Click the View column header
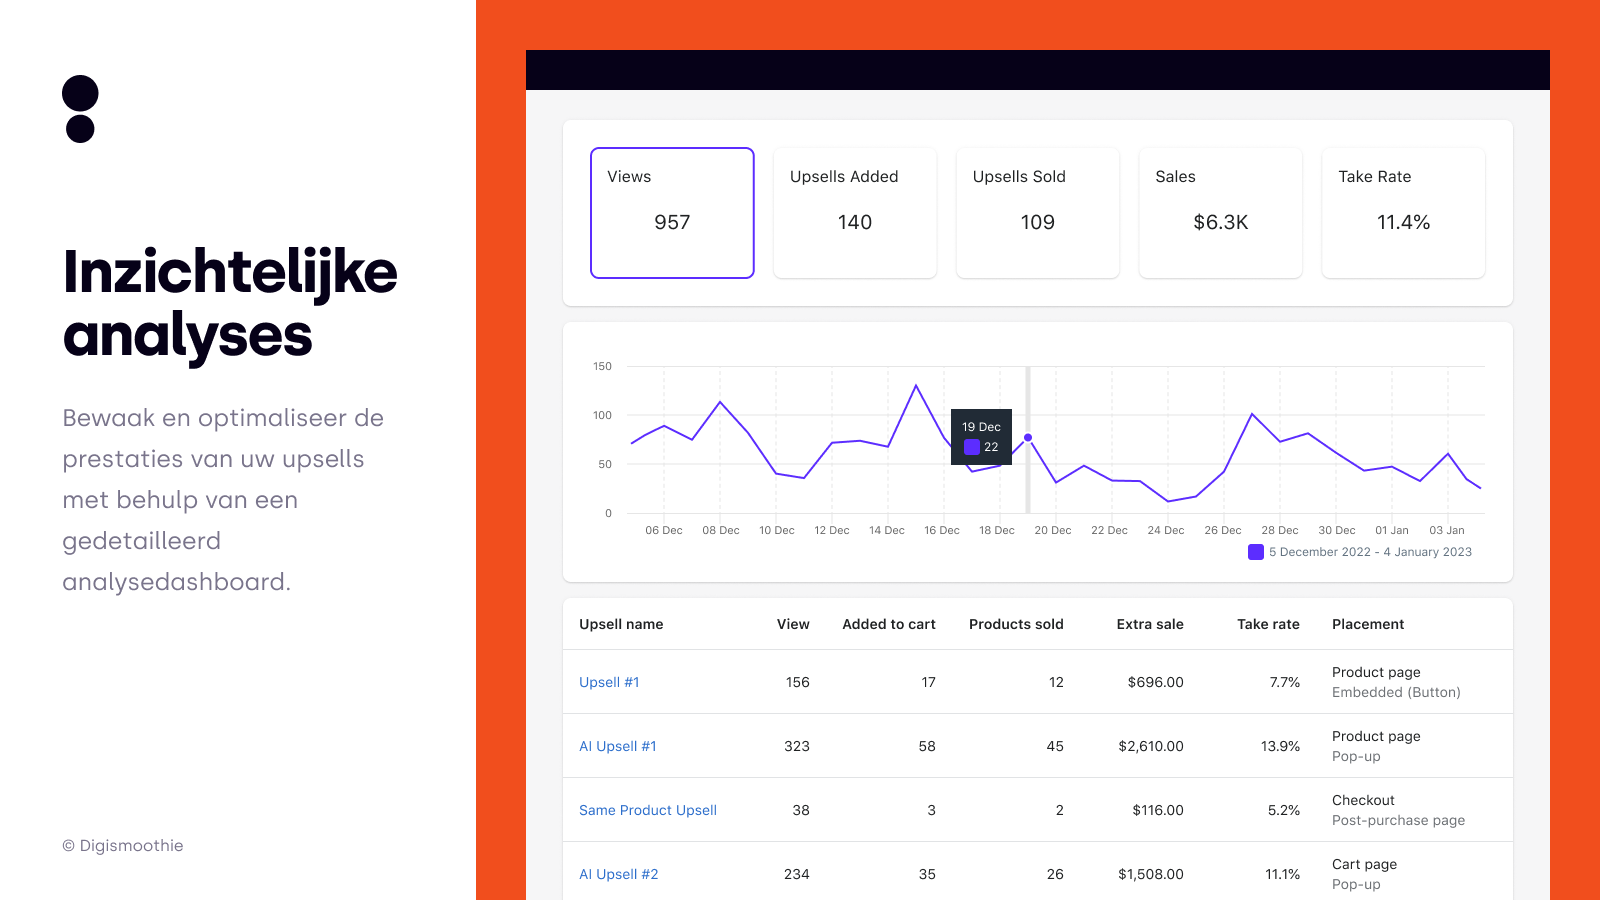Viewport: 1600px width, 900px height. tap(793, 624)
